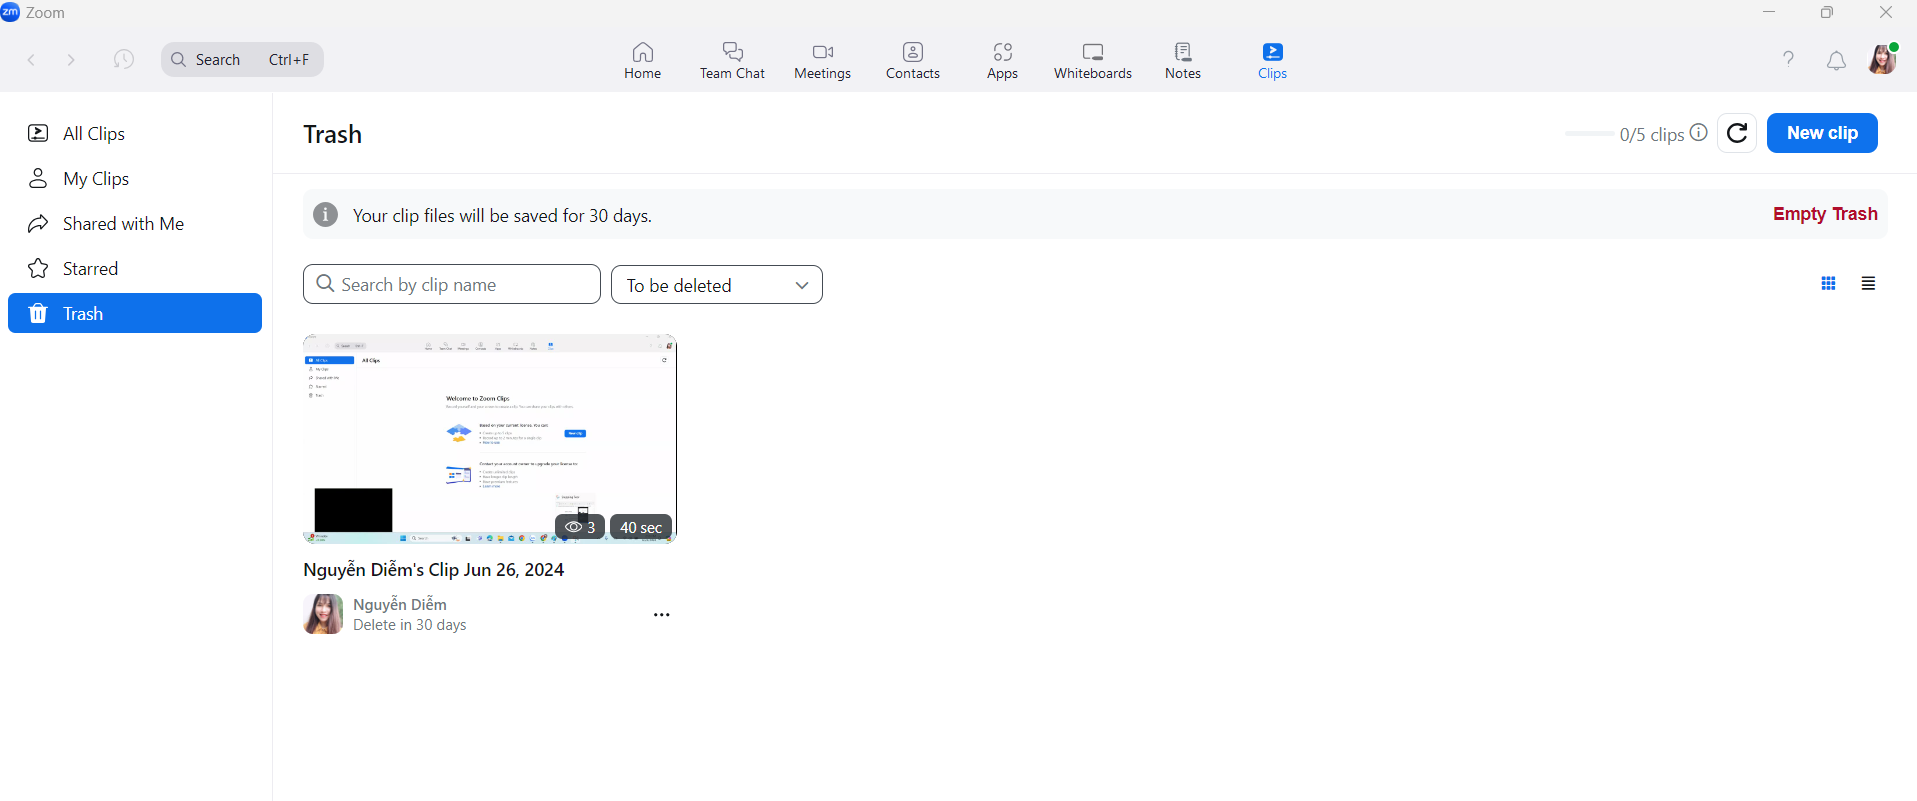Expand the To be deleted dropdown
Image resolution: width=1917 pixels, height=801 pixels.
[716, 285]
